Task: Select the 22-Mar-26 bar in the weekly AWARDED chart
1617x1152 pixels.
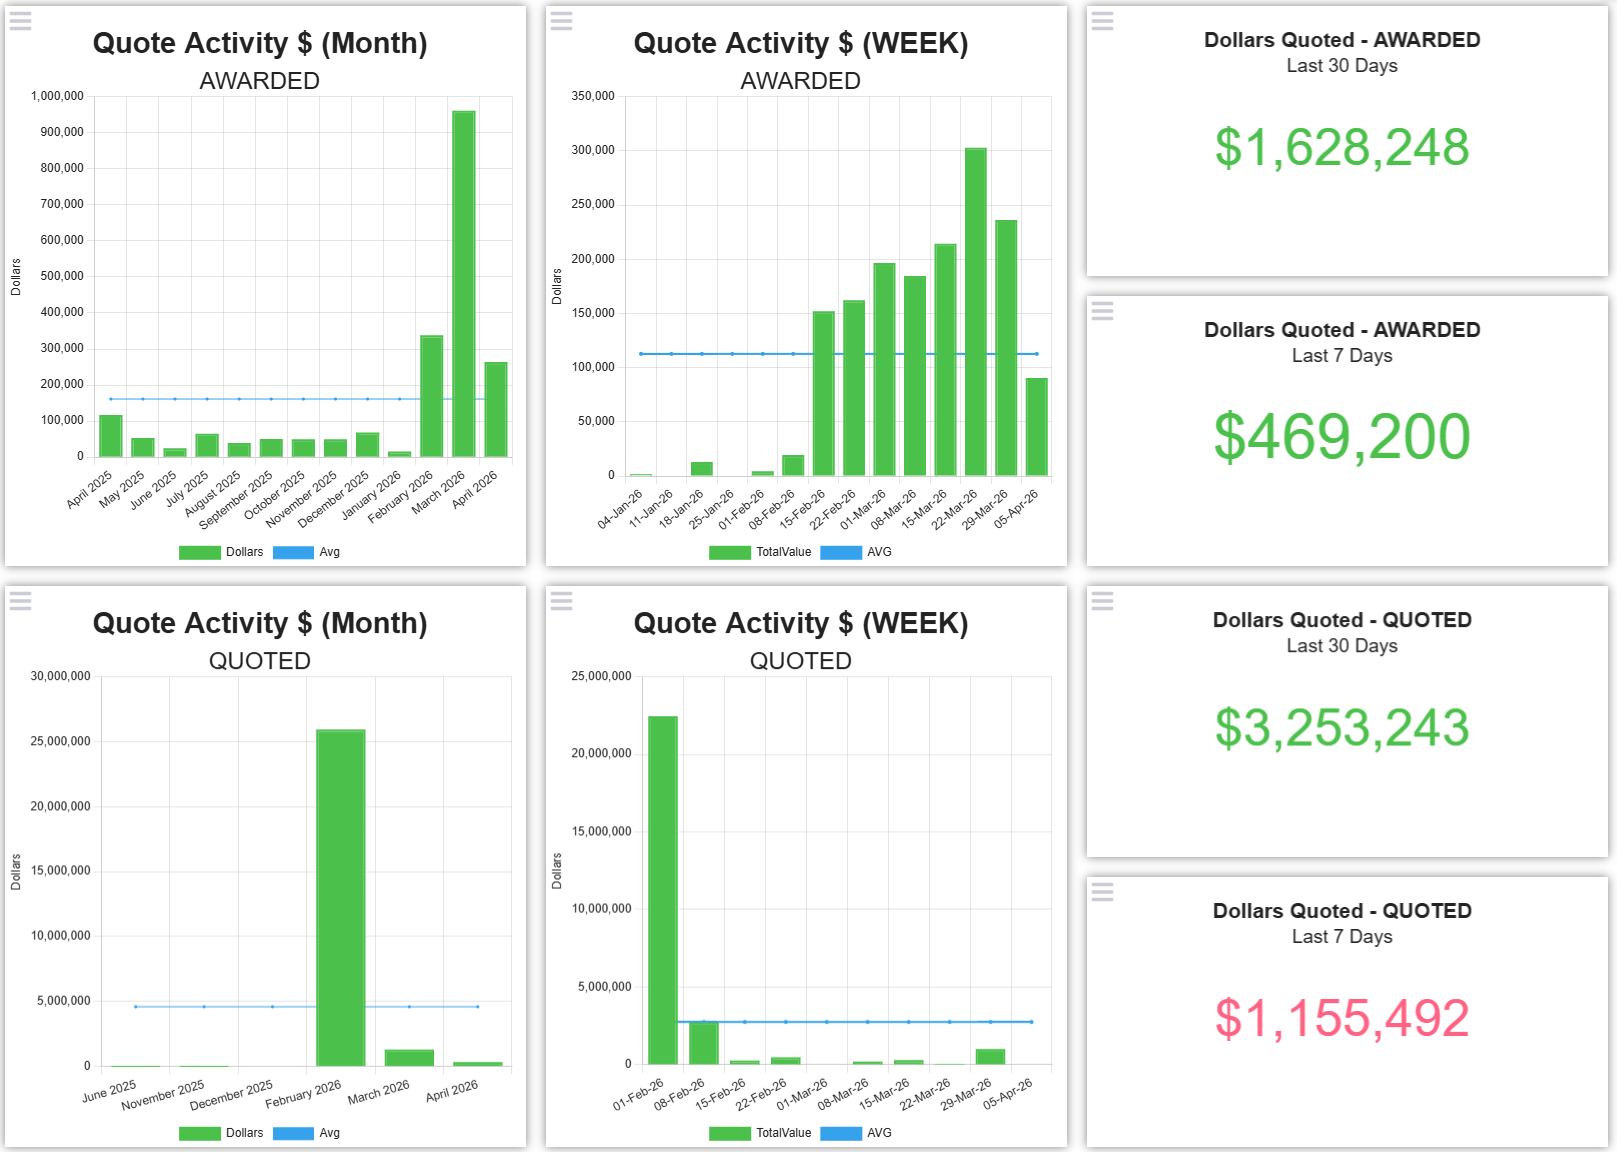Action: click(976, 312)
